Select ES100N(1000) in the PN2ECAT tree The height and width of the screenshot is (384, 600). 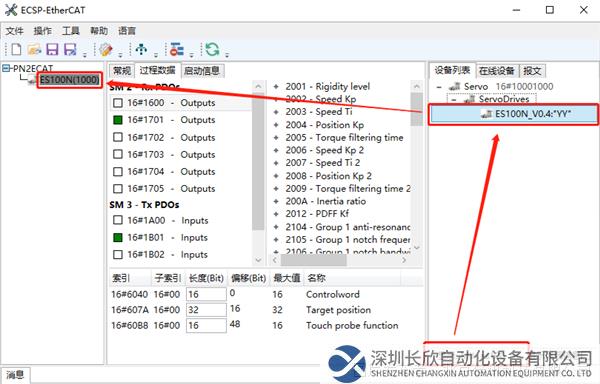pos(70,80)
